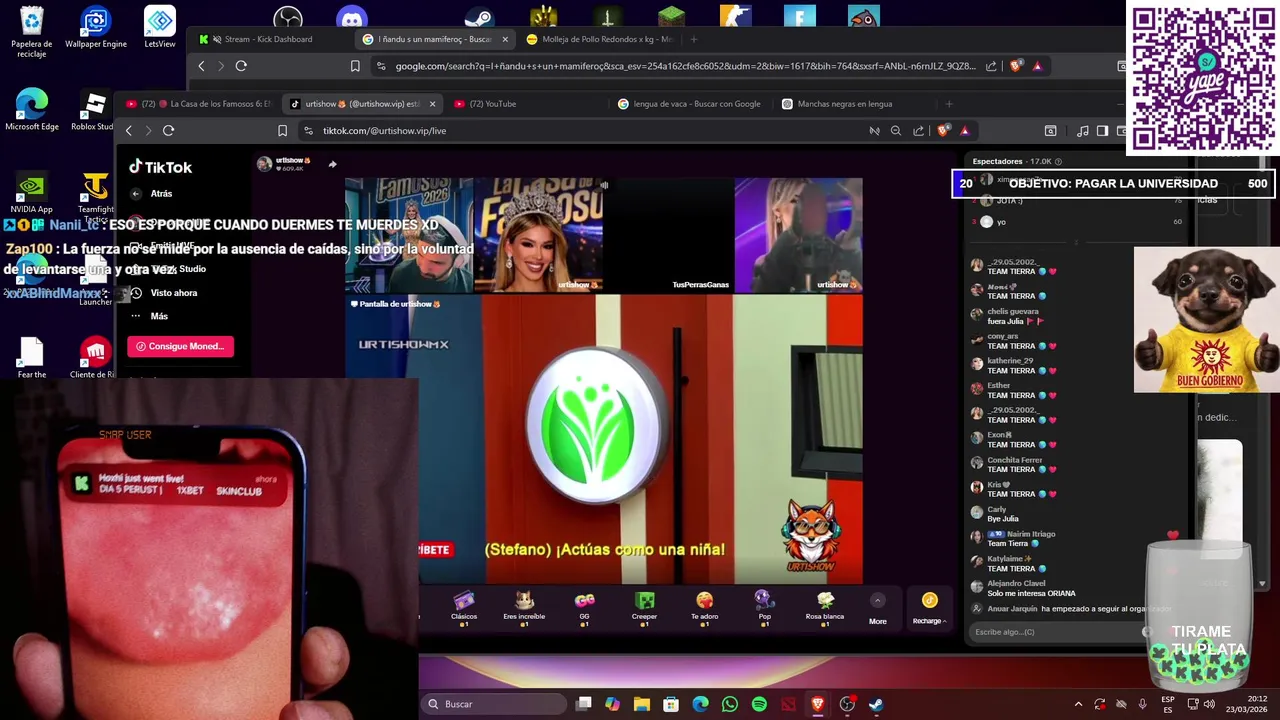Open Brave Shields in the TikTok window
The height and width of the screenshot is (720, 1280).
[943, 130]
